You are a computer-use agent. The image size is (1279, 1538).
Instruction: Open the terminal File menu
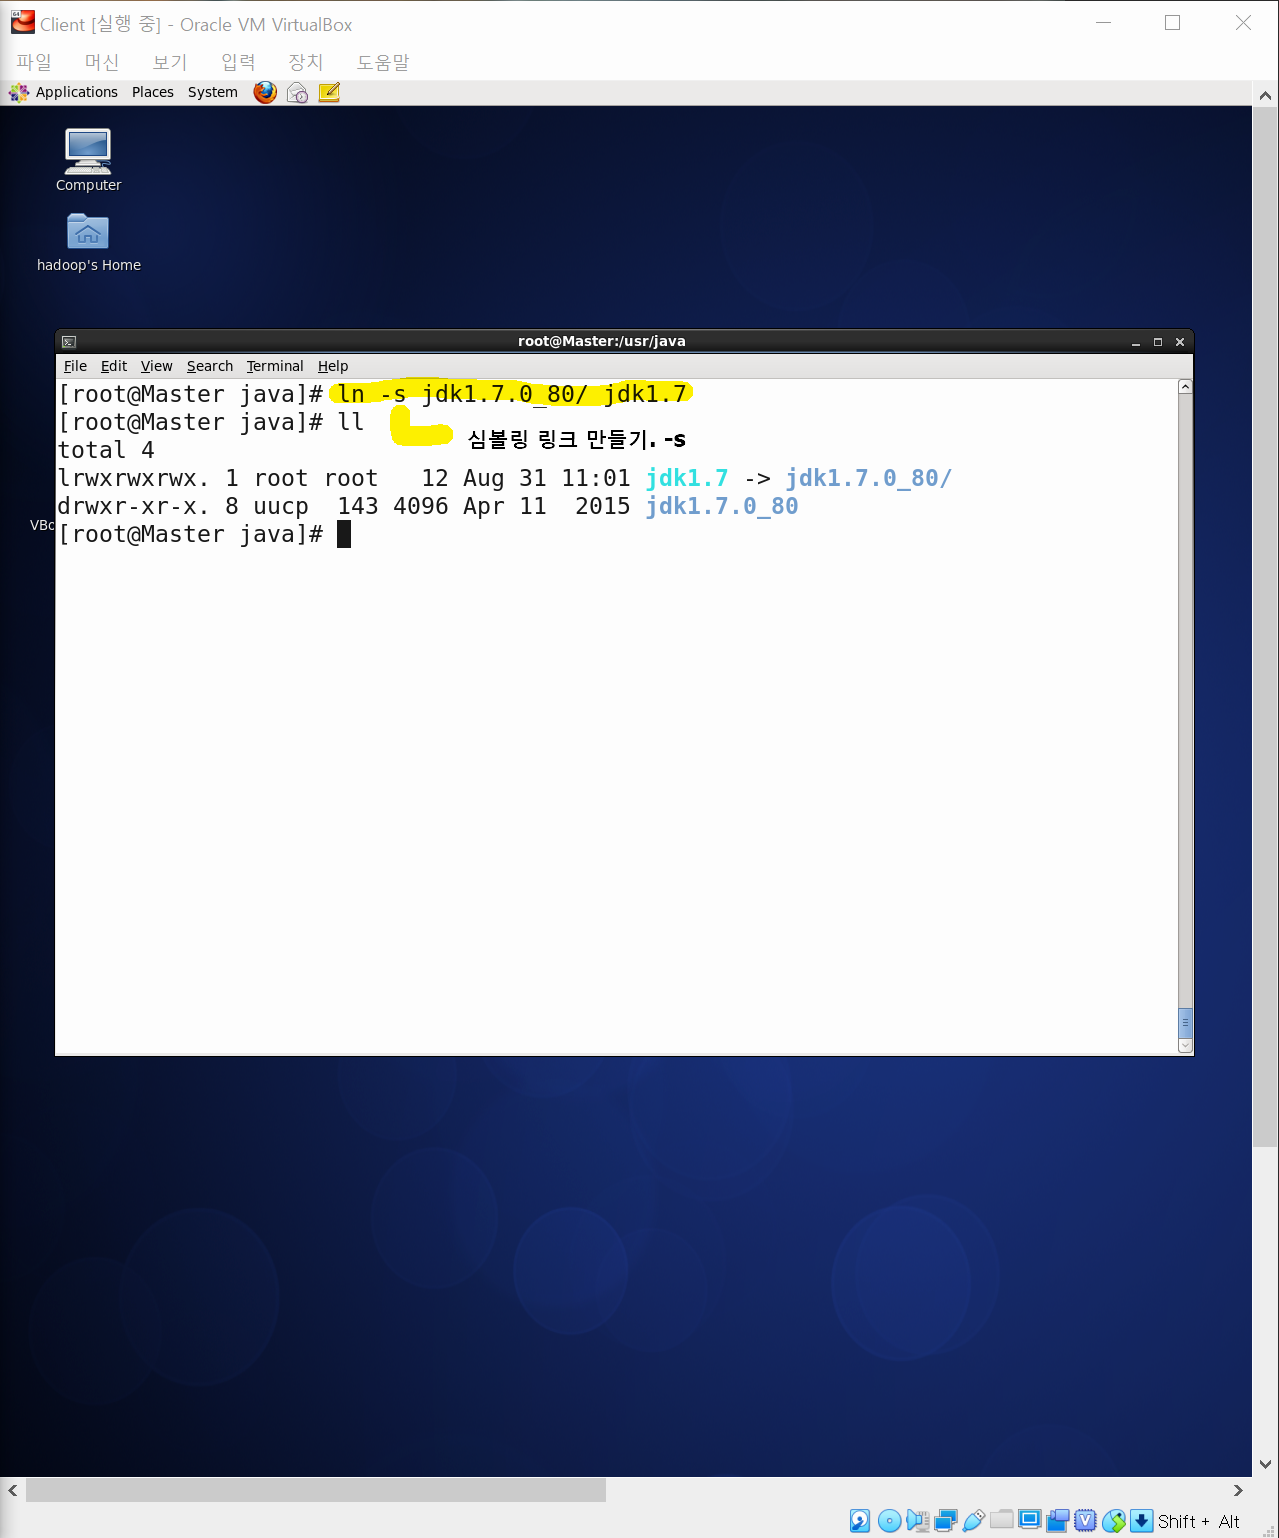click(x=75, y=366)
